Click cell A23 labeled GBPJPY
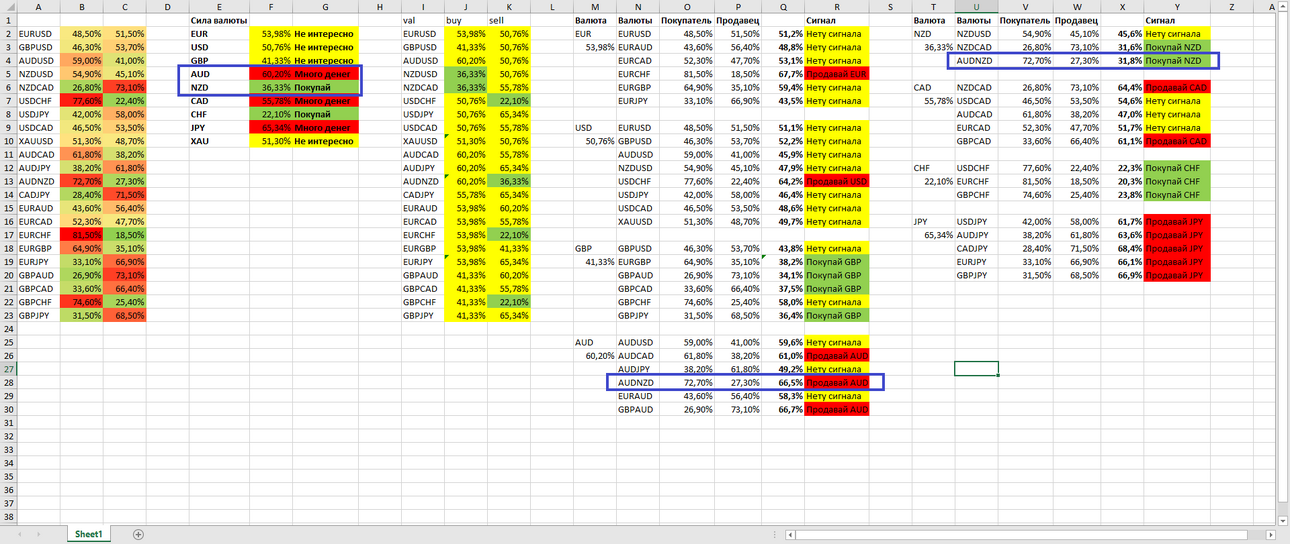This screenshot has width=1290, height=544. click(38, 315)
